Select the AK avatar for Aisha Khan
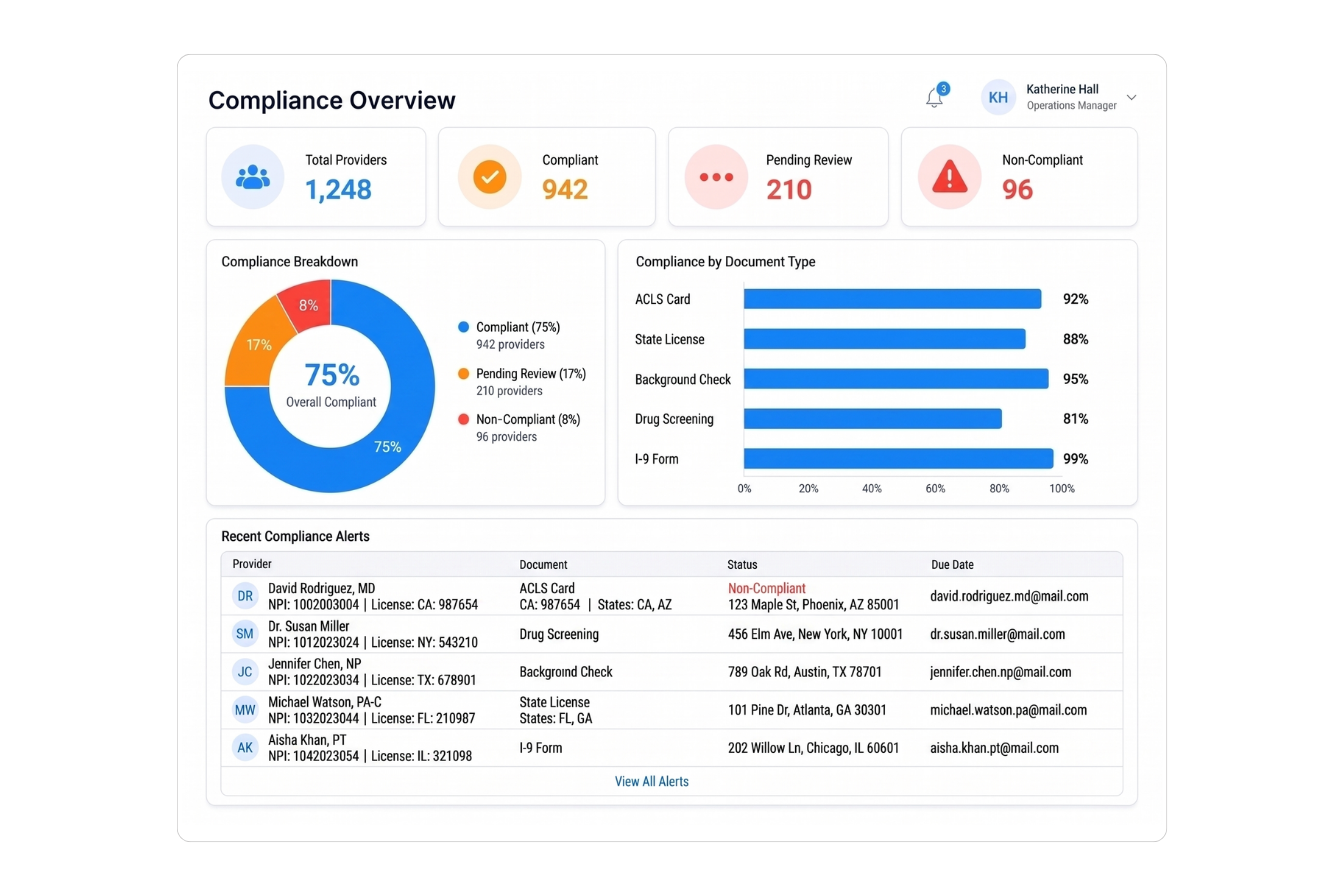The height and width of the screenshot is (896, 1344). (x=245, y=747)
